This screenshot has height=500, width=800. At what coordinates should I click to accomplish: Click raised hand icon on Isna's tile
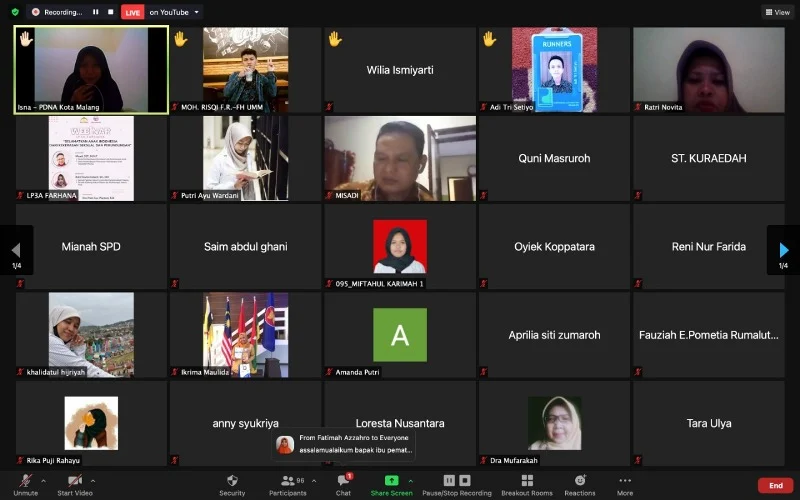tap(26, 39)
